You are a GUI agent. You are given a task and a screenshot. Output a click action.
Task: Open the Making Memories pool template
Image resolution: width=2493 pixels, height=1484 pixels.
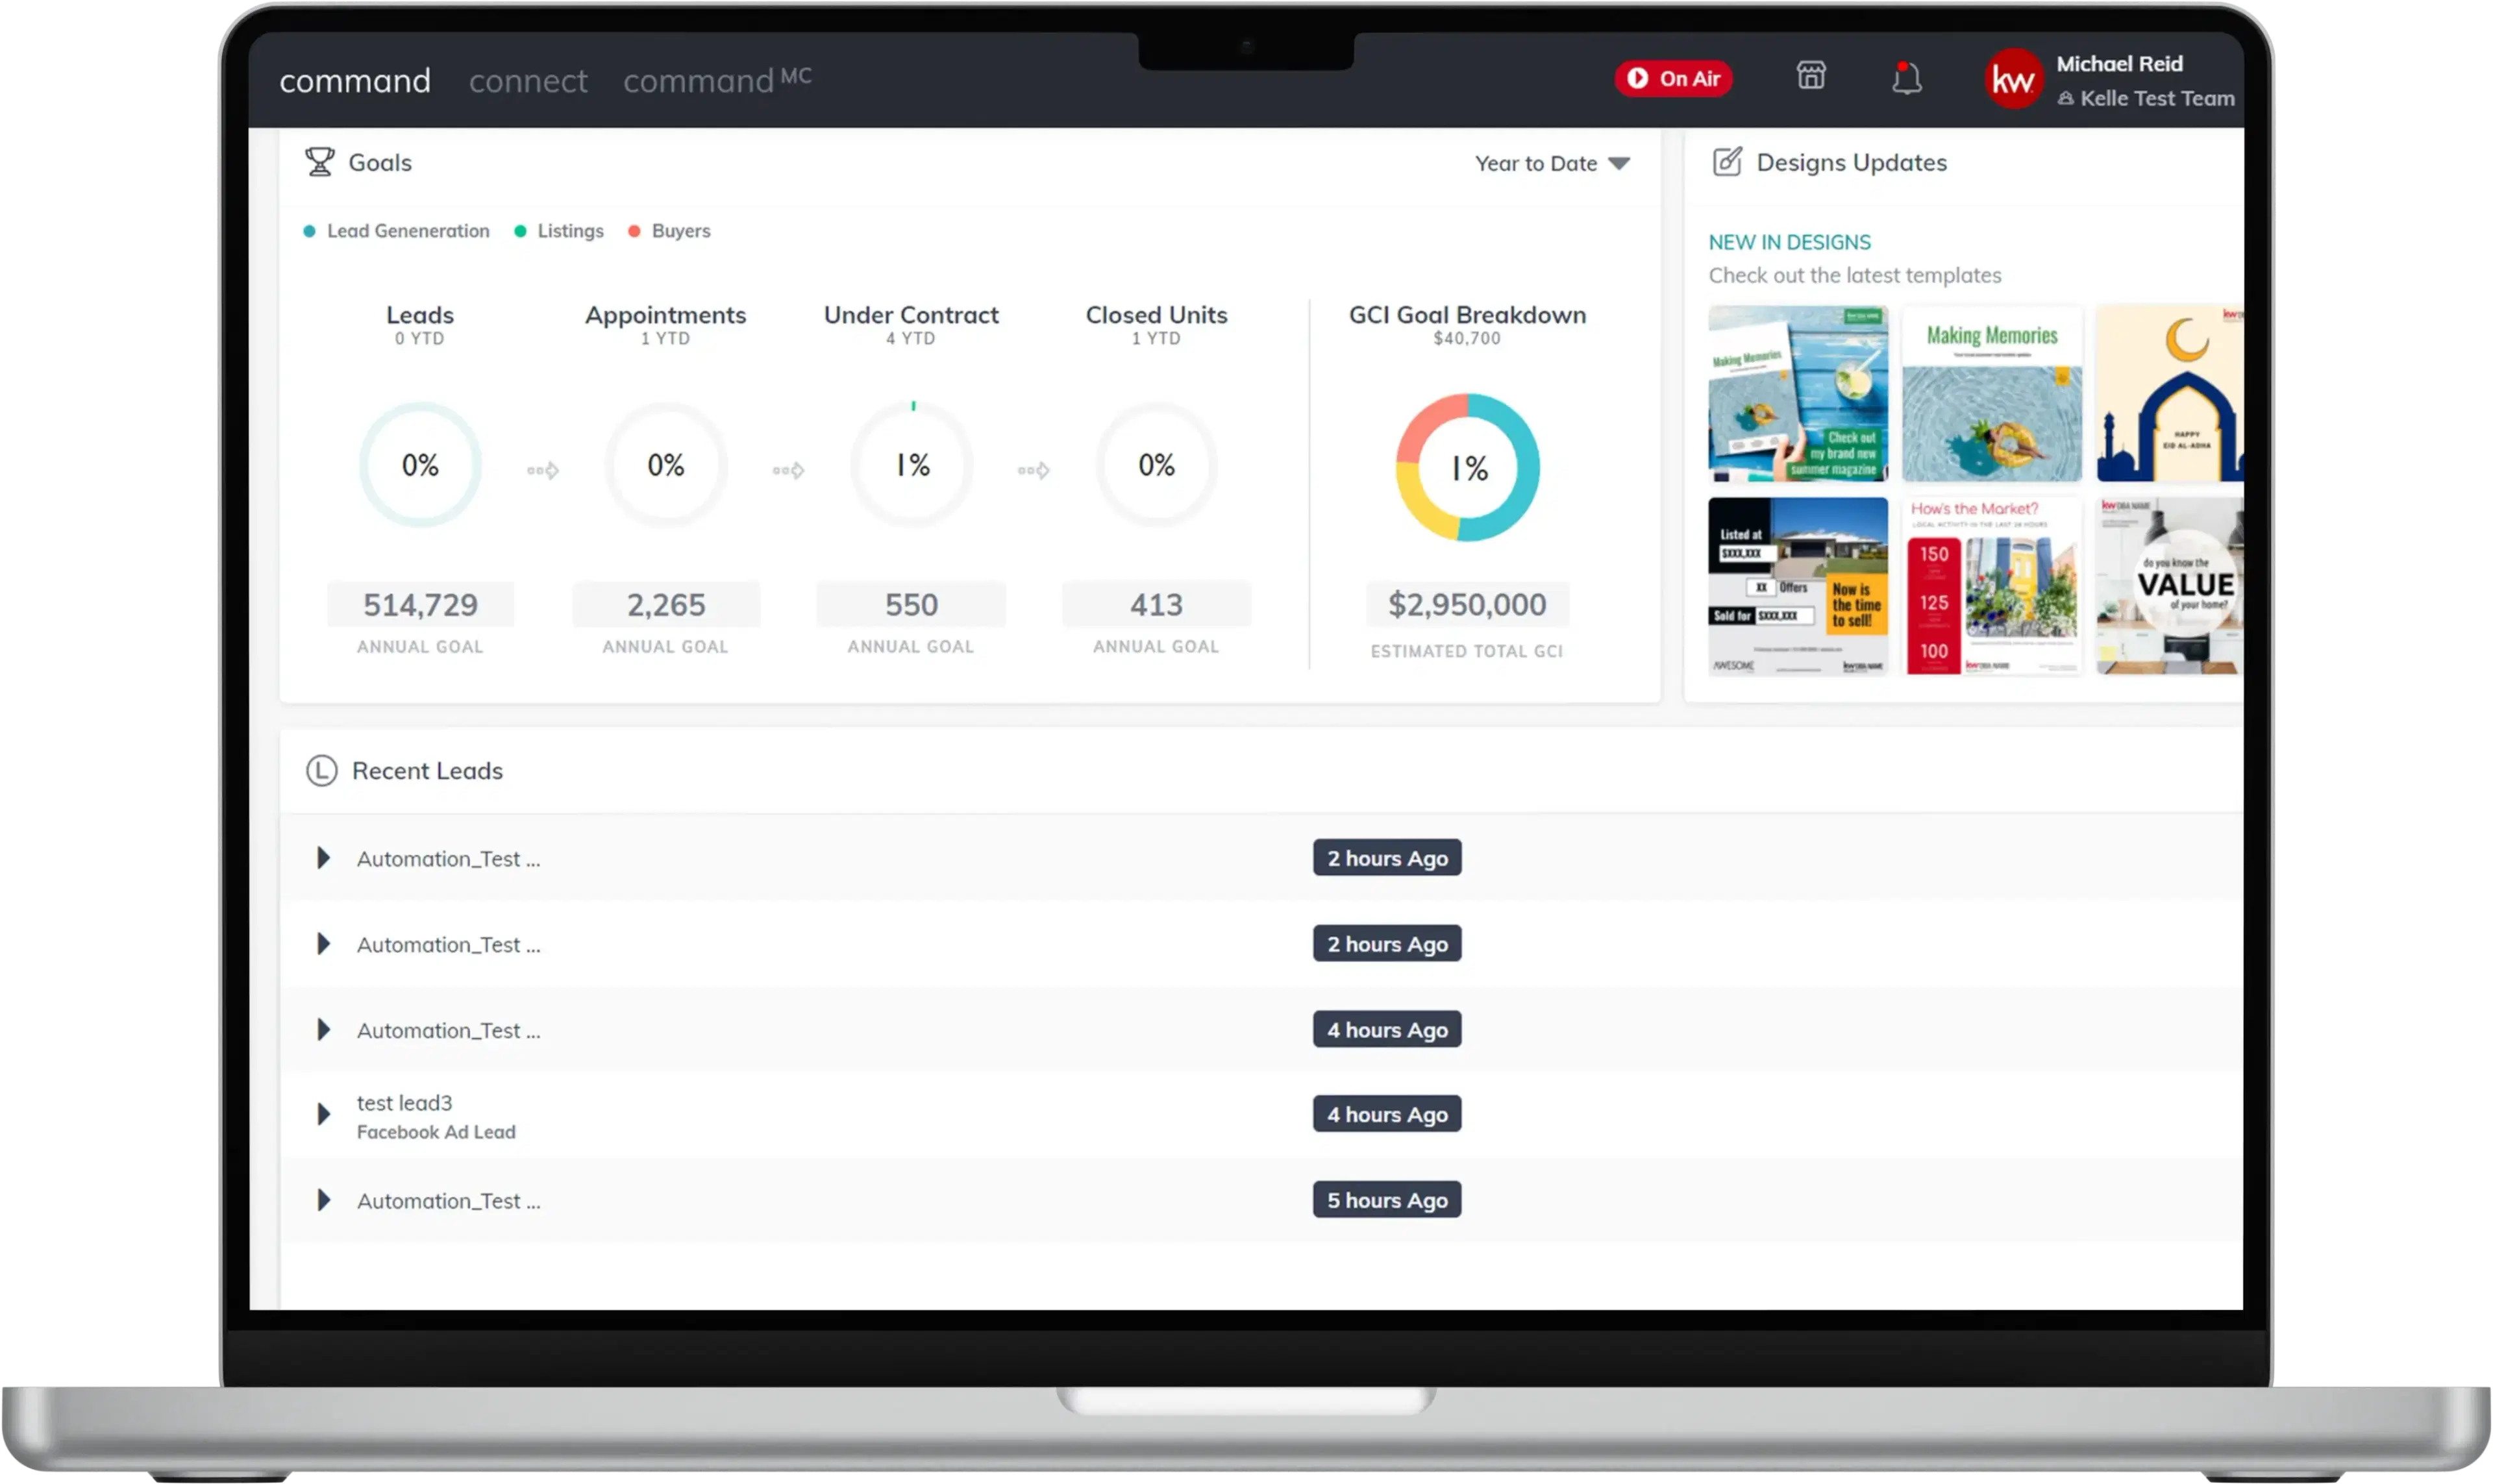[x=1992, y=394]
